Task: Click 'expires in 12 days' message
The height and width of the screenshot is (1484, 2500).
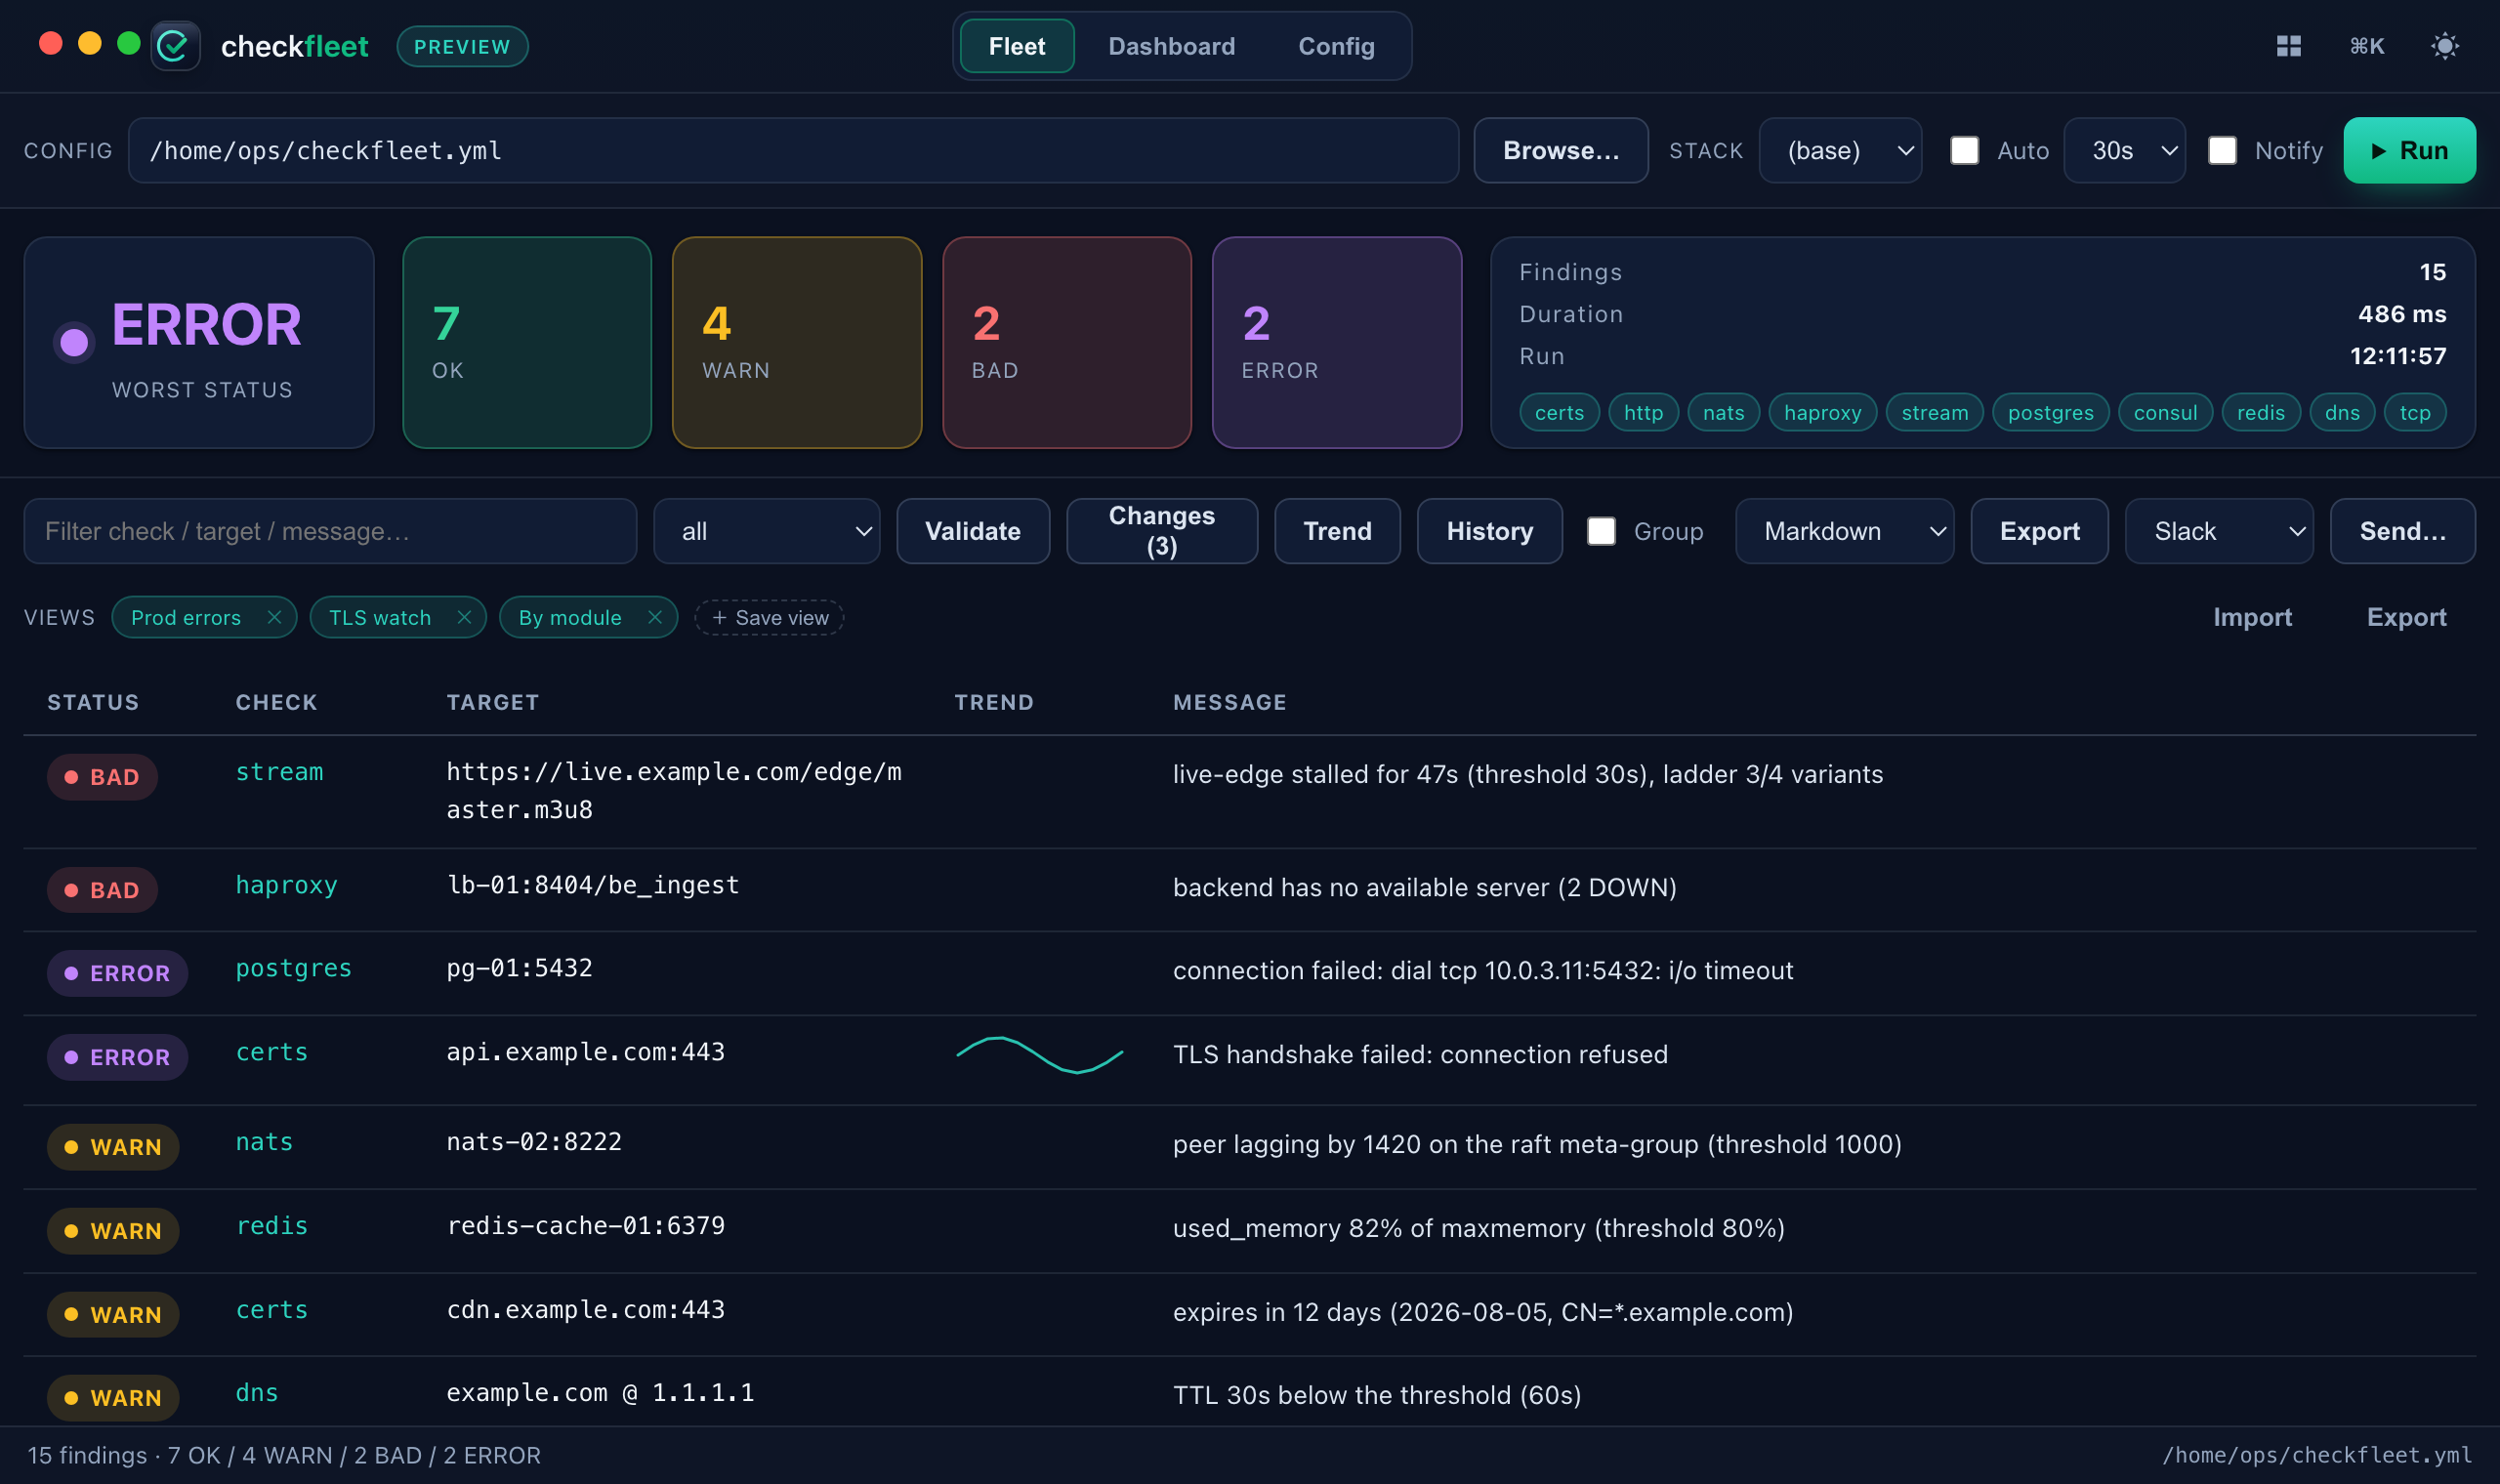Action: [1482, 1312]
